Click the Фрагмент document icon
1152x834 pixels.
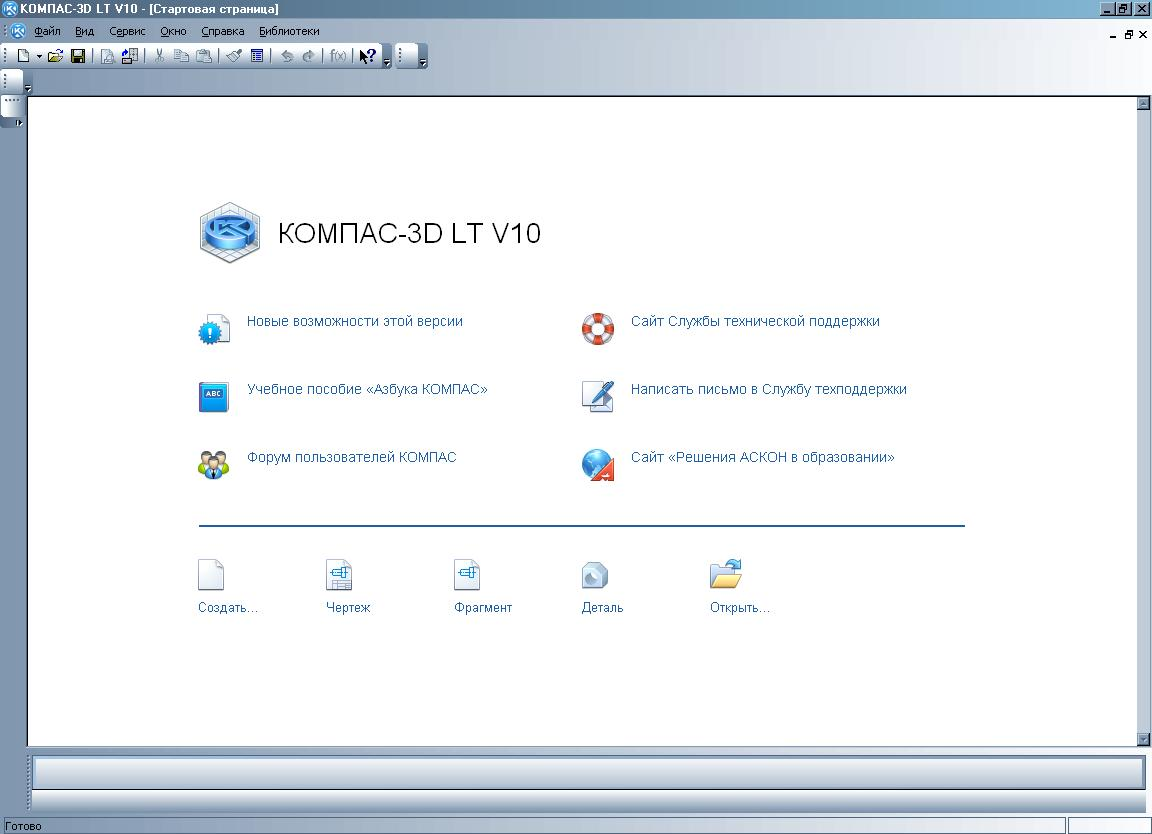coord(467,575)
